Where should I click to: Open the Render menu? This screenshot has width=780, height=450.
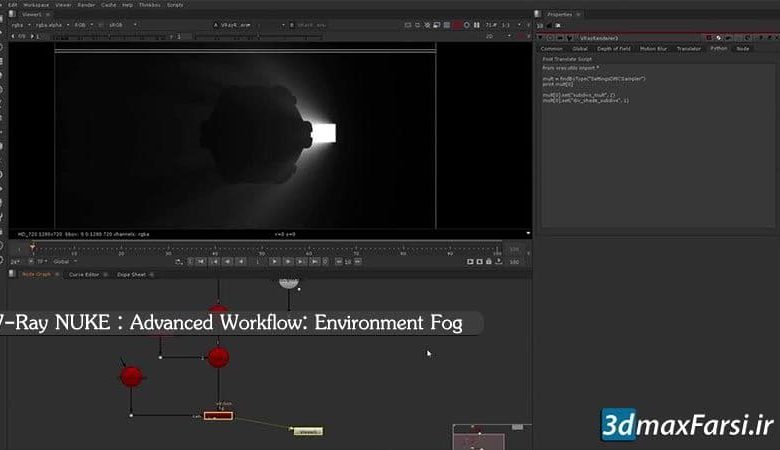coord(86,4)
